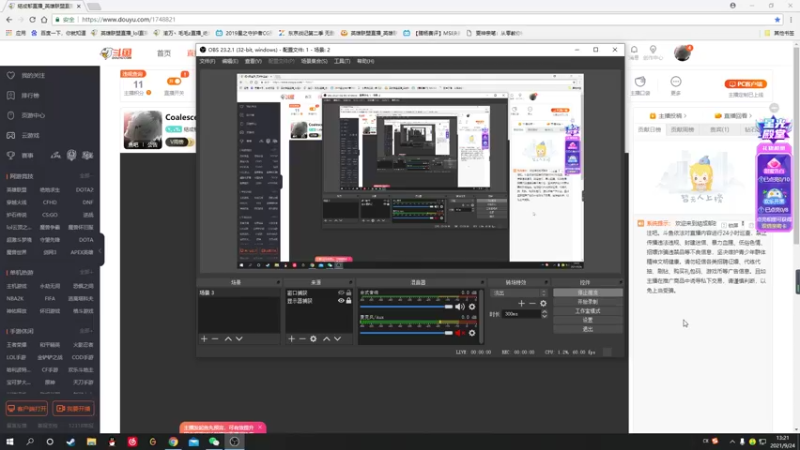Adjust desktop audio volume slider

(406, 307)
